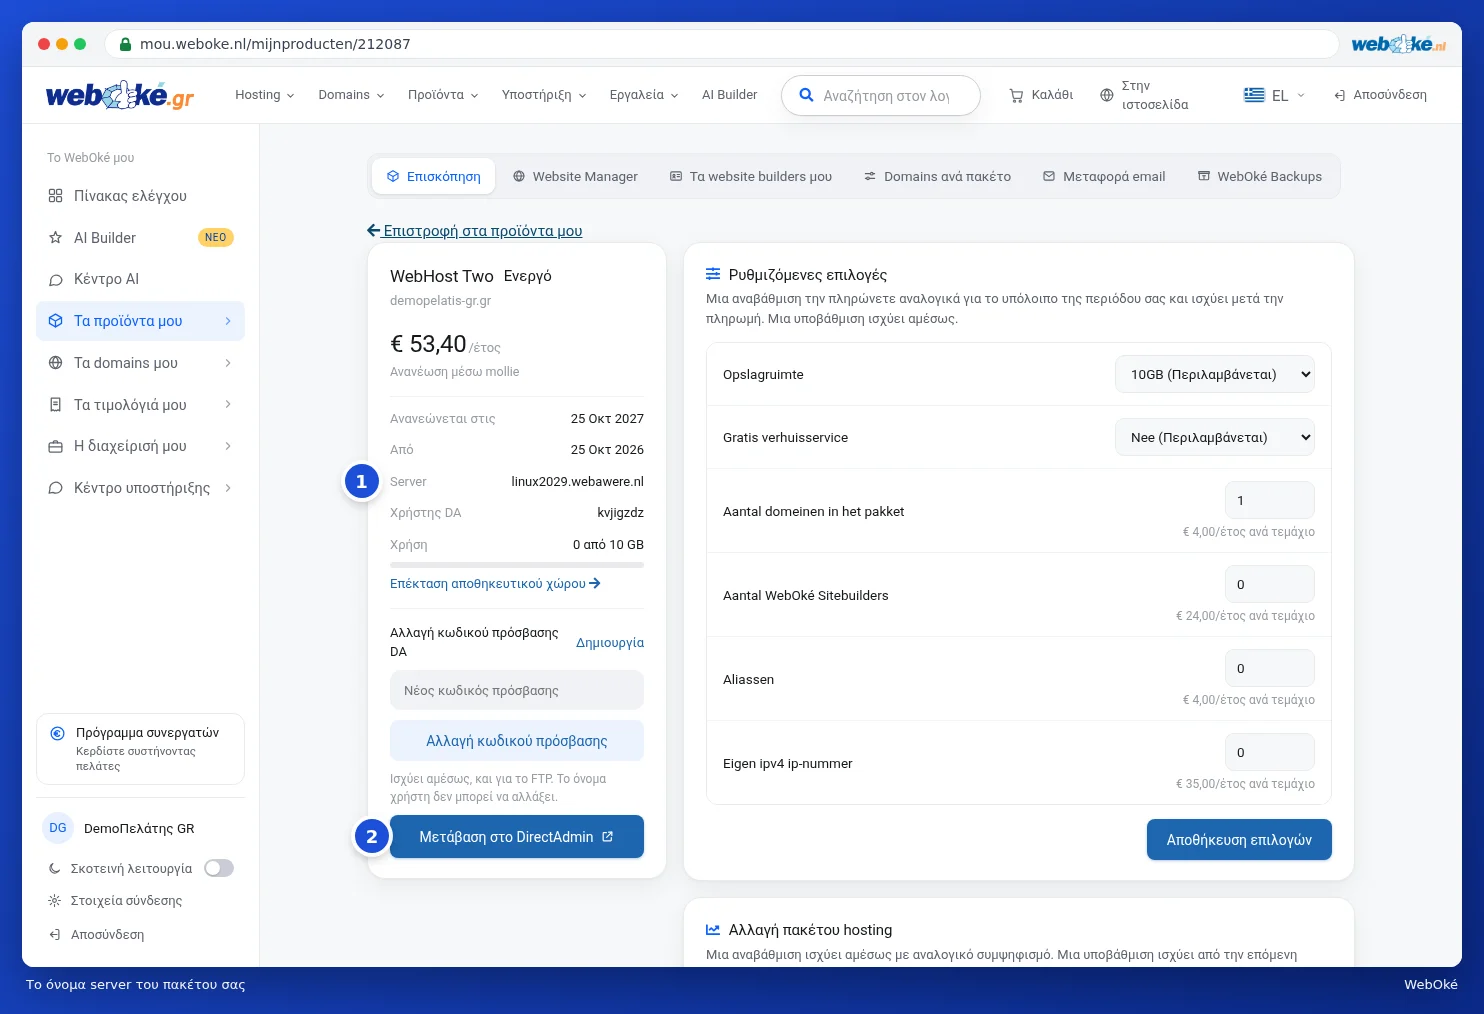Click the 0 από 10 GB usage bar
The image size is (1484, 1014).
coord(517,565)
